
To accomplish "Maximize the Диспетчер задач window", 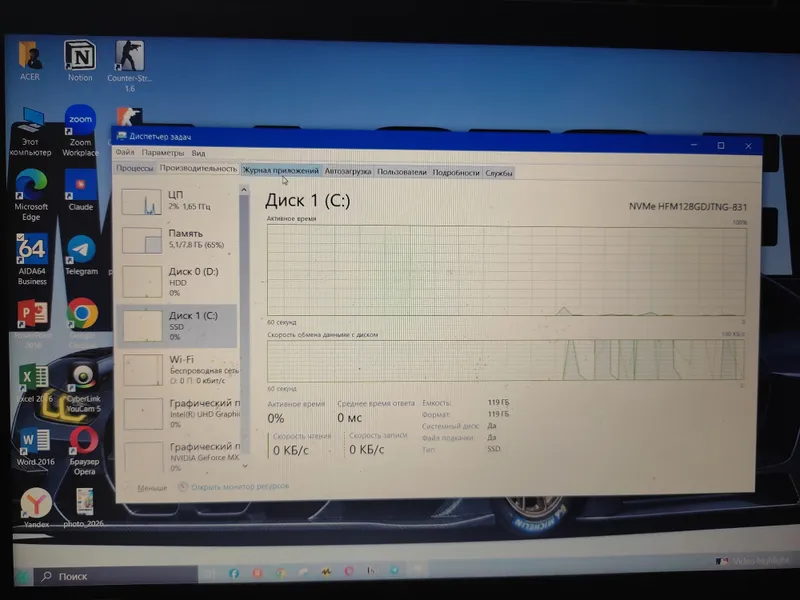I will 721,145.
